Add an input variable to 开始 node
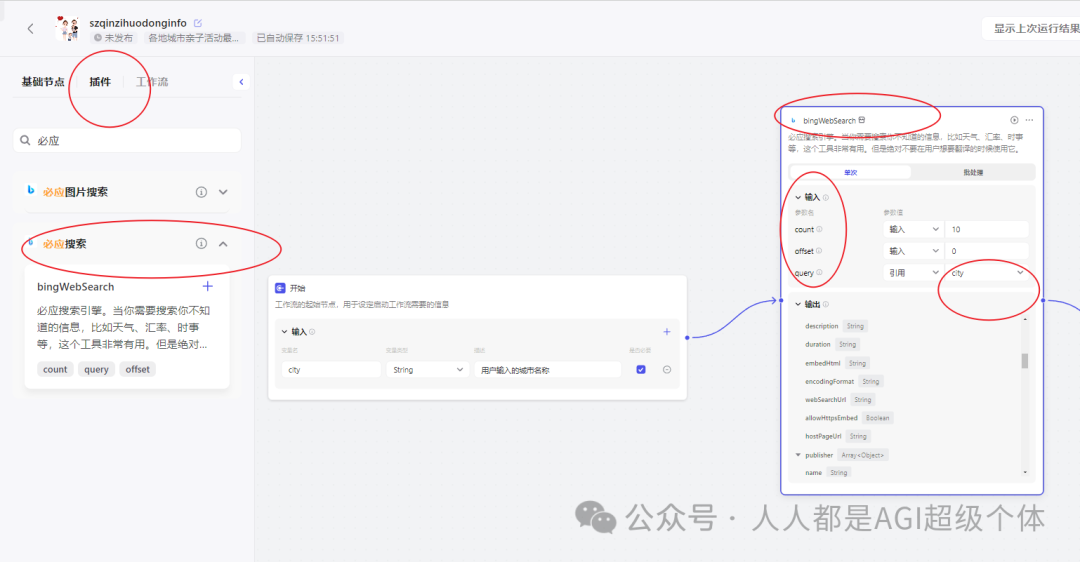 (x=667, y=332)
